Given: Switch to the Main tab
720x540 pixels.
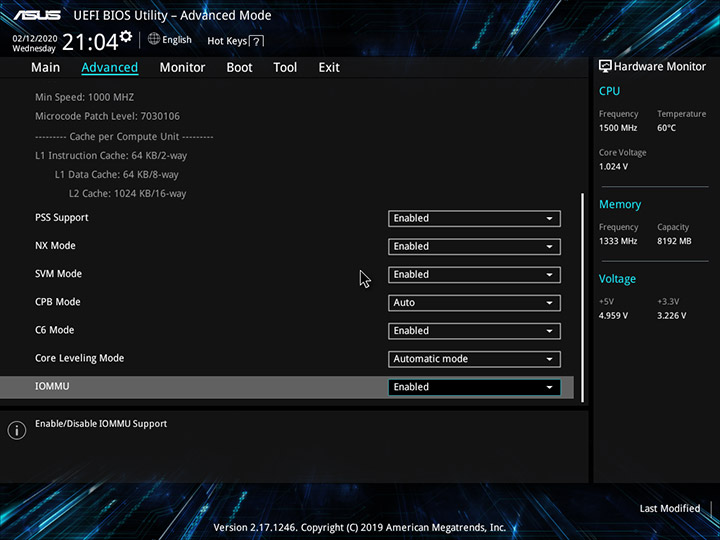Looking at the screenshot, I should coord(45,68).
